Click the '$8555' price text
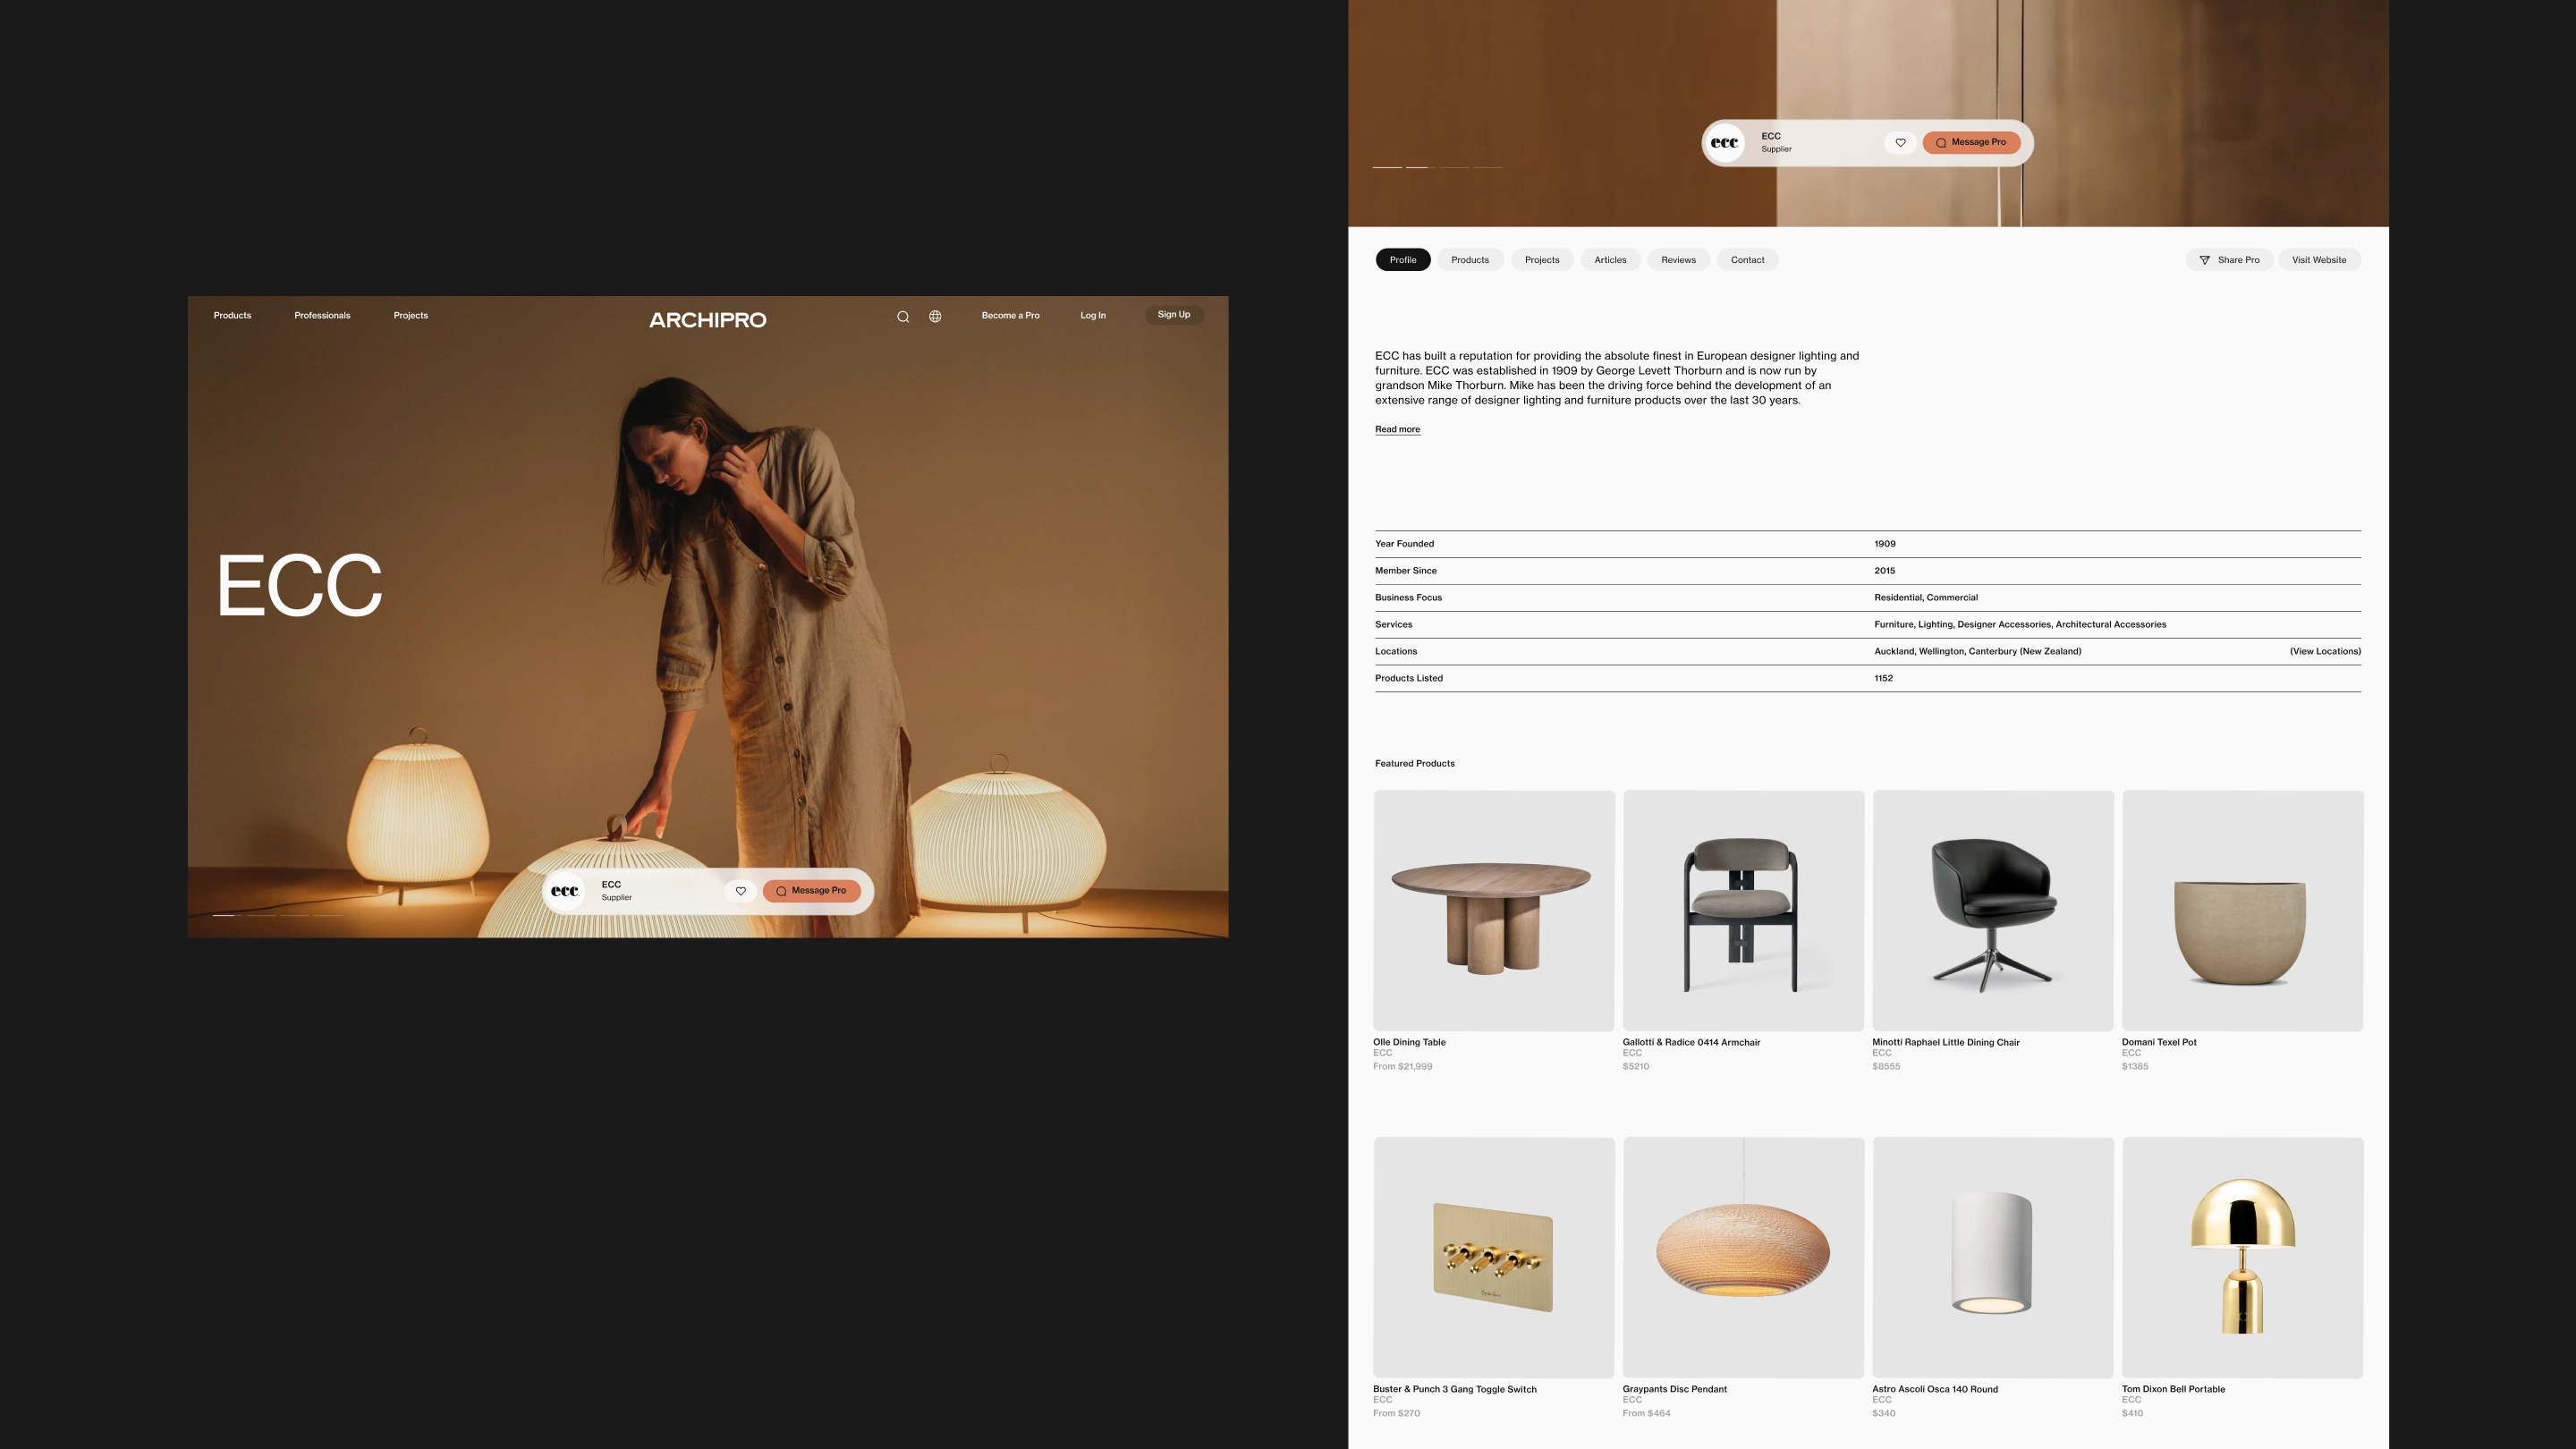Viewport: 2576px width, 1449px height. (x=1886, y=1066)
